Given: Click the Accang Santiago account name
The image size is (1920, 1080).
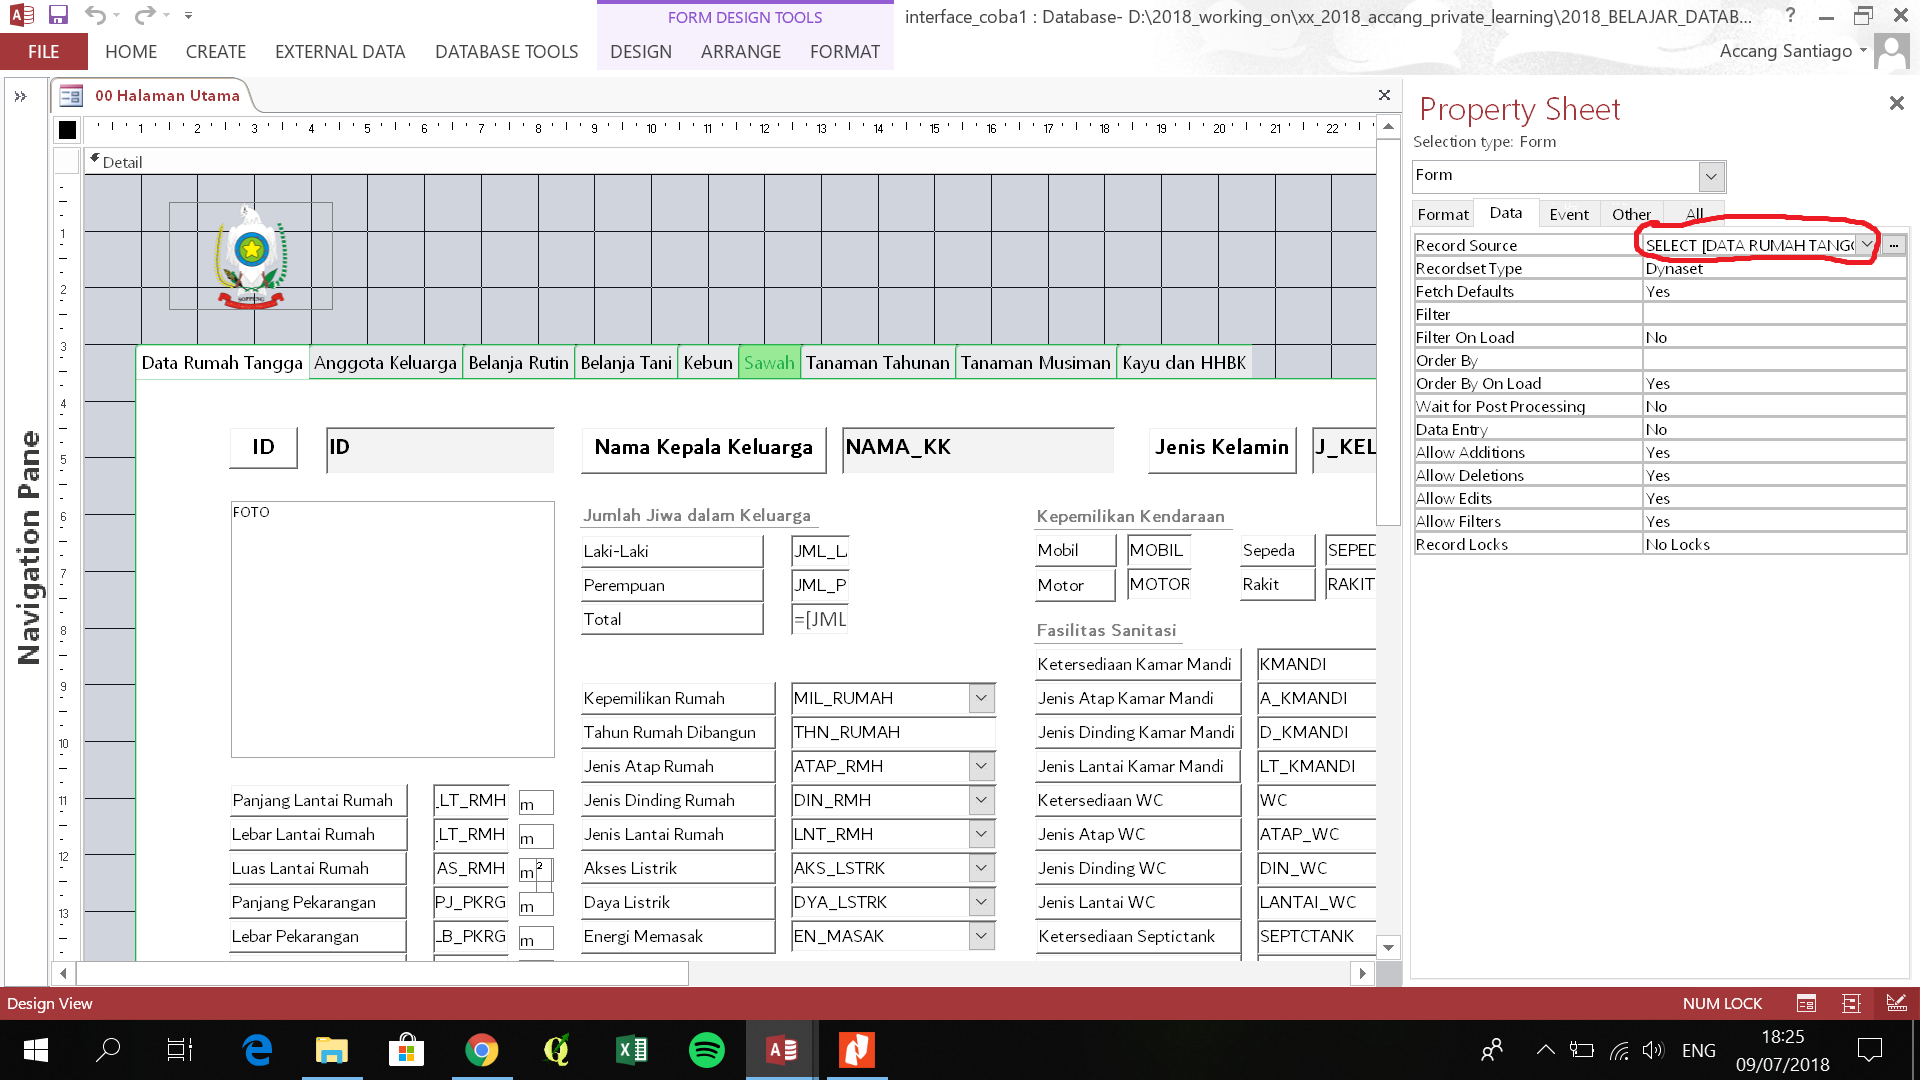Looking at the screenshot, I should 1786,51.
